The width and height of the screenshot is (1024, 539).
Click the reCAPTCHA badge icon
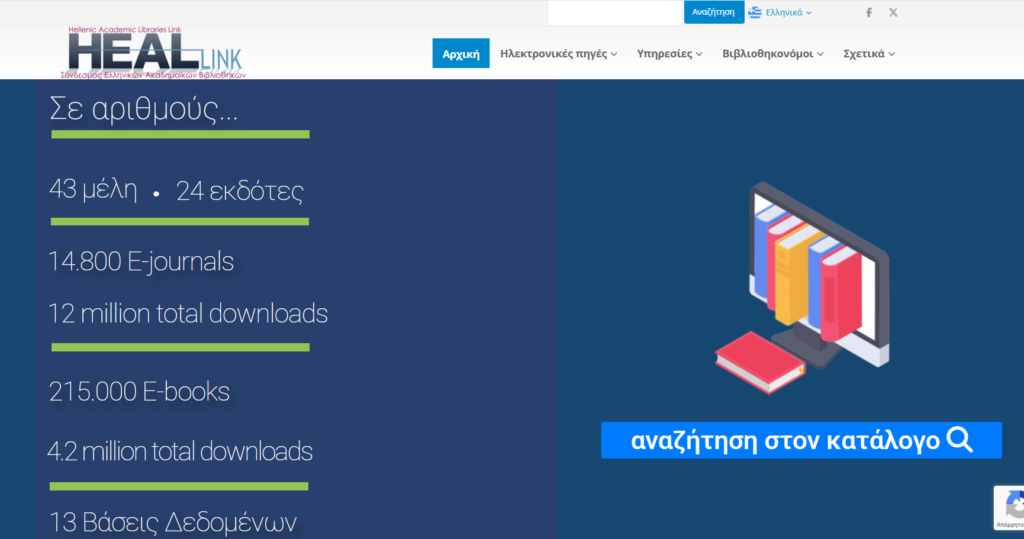pyautogui.click(x=1010, y=508)
